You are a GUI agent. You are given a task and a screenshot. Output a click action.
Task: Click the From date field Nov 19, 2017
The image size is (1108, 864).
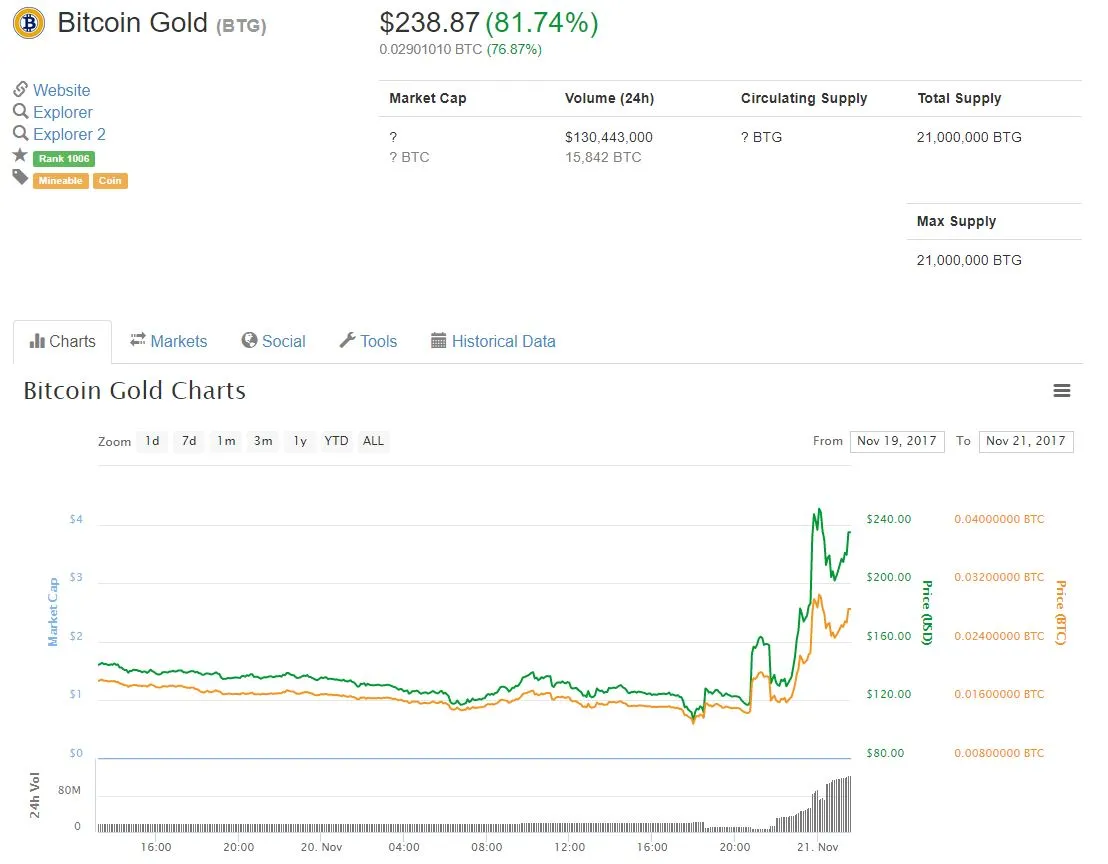tap(897, 442)
